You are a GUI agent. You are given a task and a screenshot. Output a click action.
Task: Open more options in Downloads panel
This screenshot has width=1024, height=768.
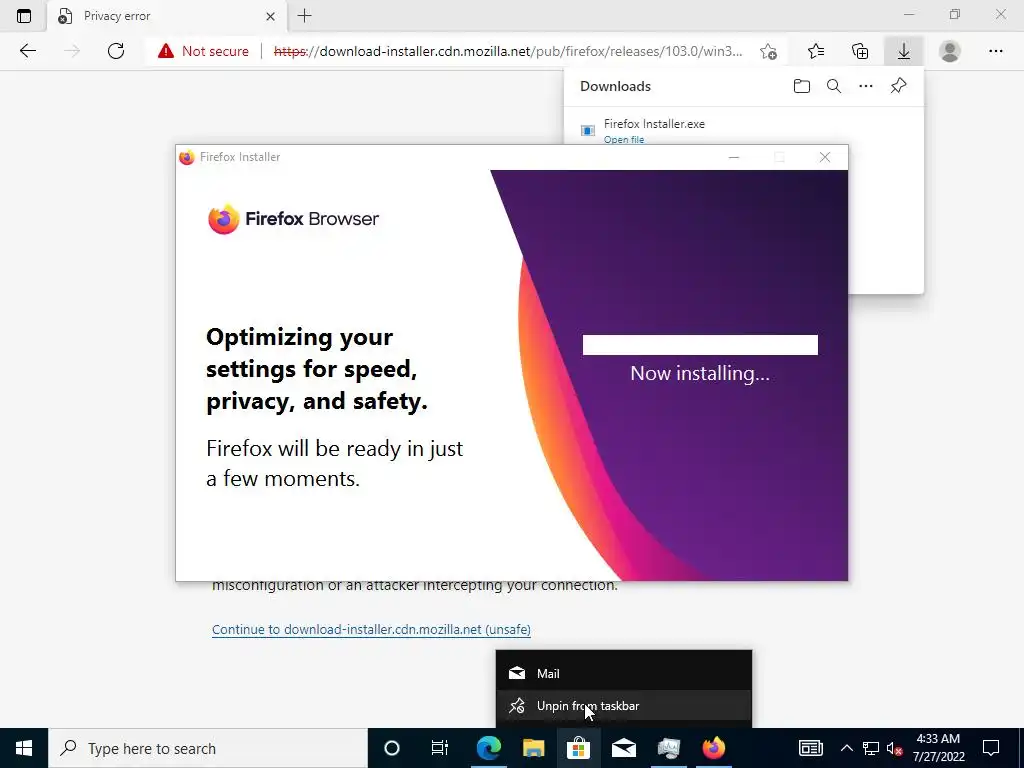click(866, 86)
